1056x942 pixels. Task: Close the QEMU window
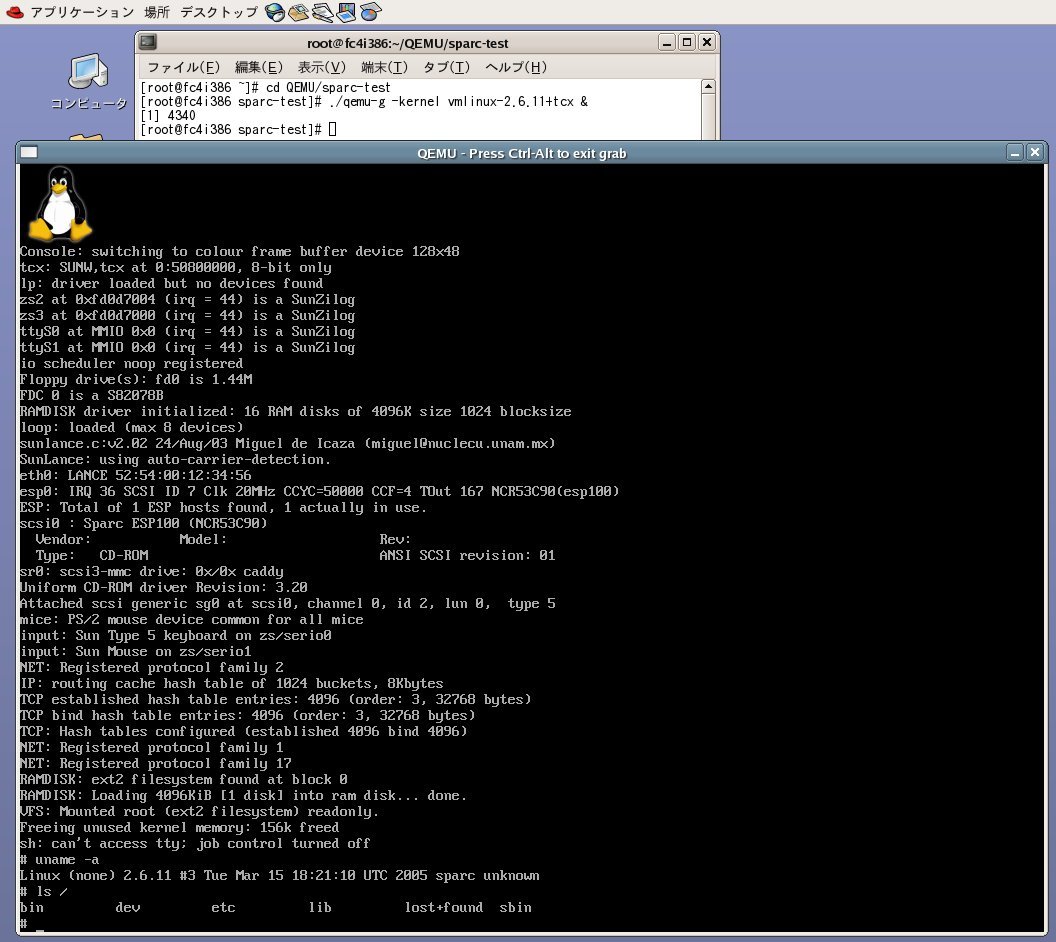(x=1035, y=153)
